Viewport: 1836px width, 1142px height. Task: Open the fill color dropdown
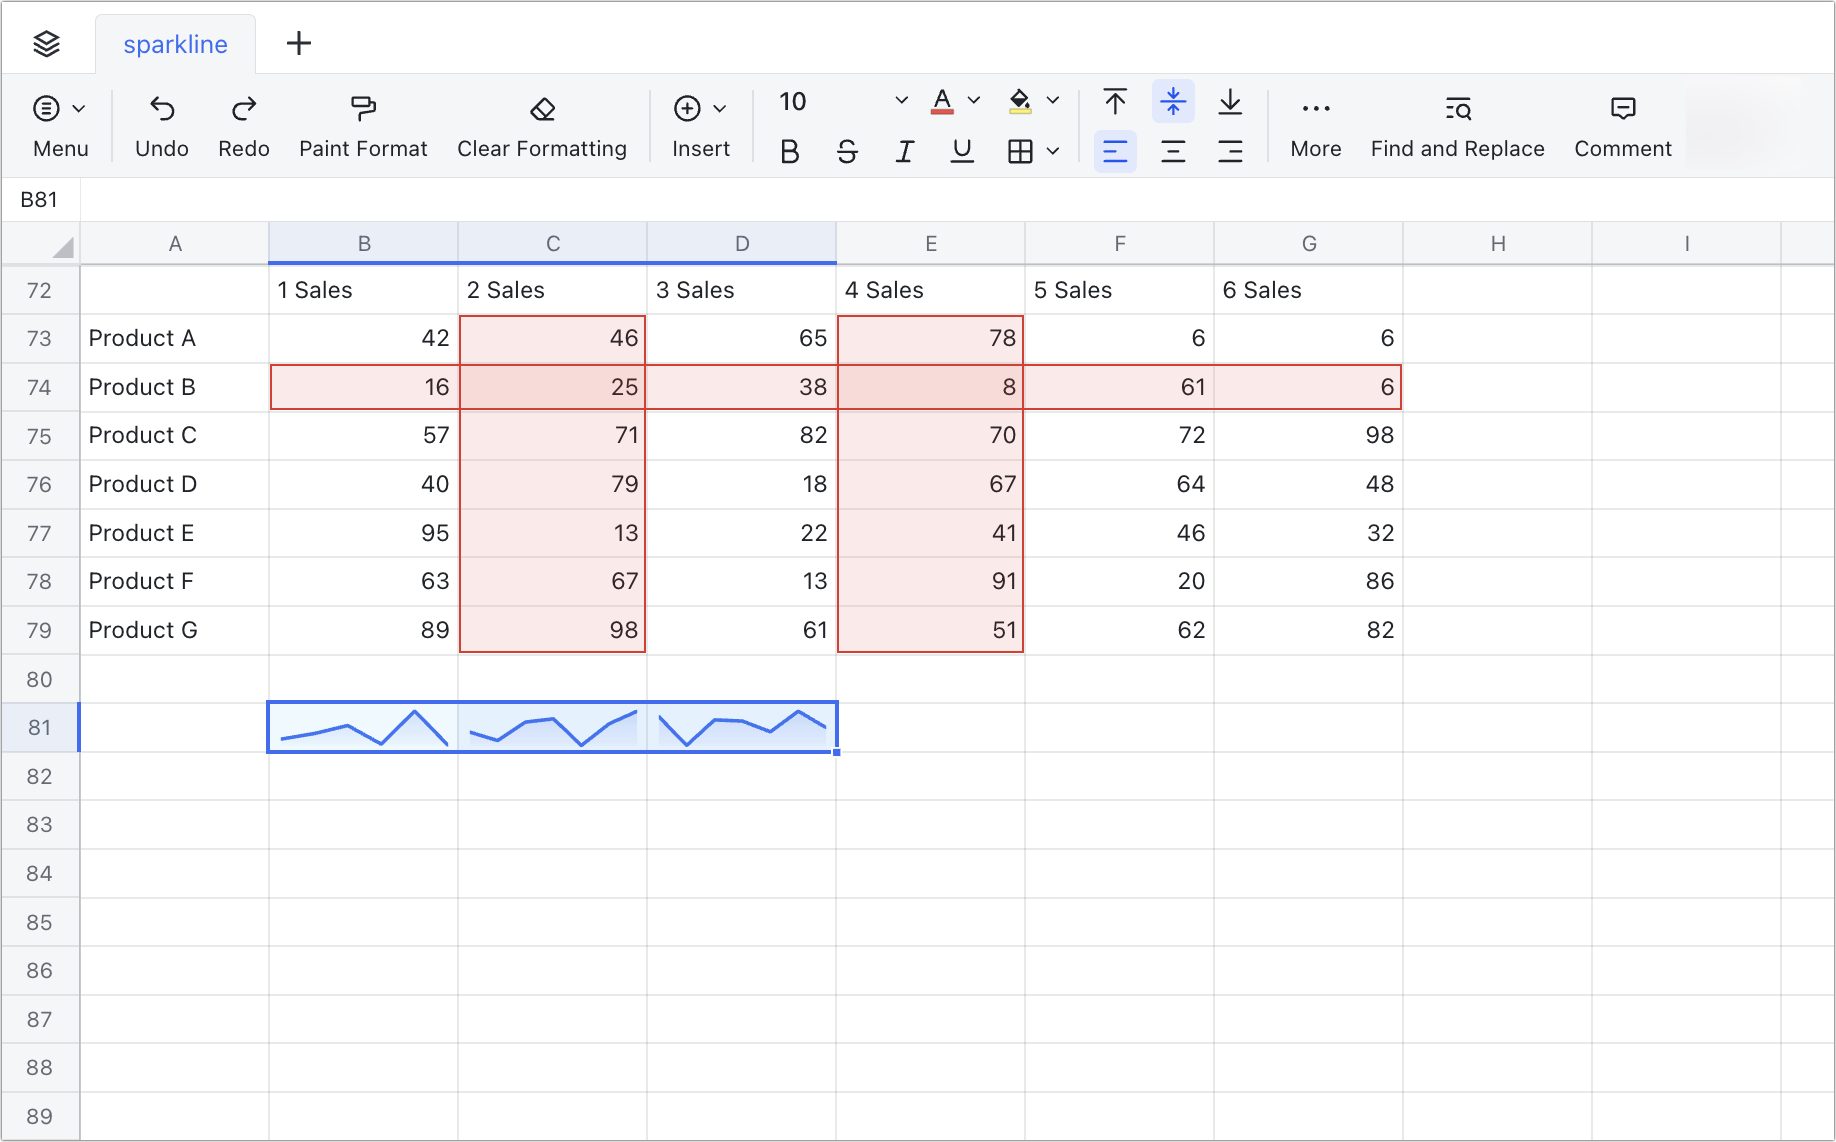click(1051, 101)
